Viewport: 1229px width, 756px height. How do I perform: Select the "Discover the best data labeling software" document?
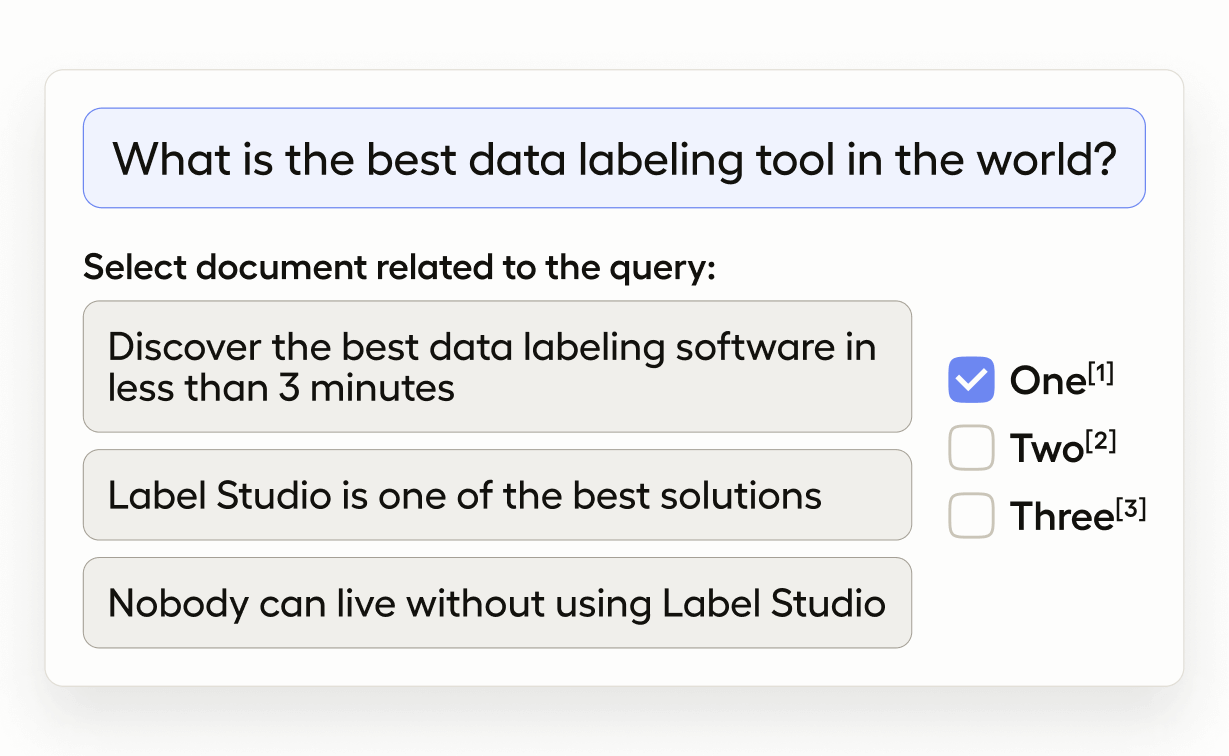[497, 367]
